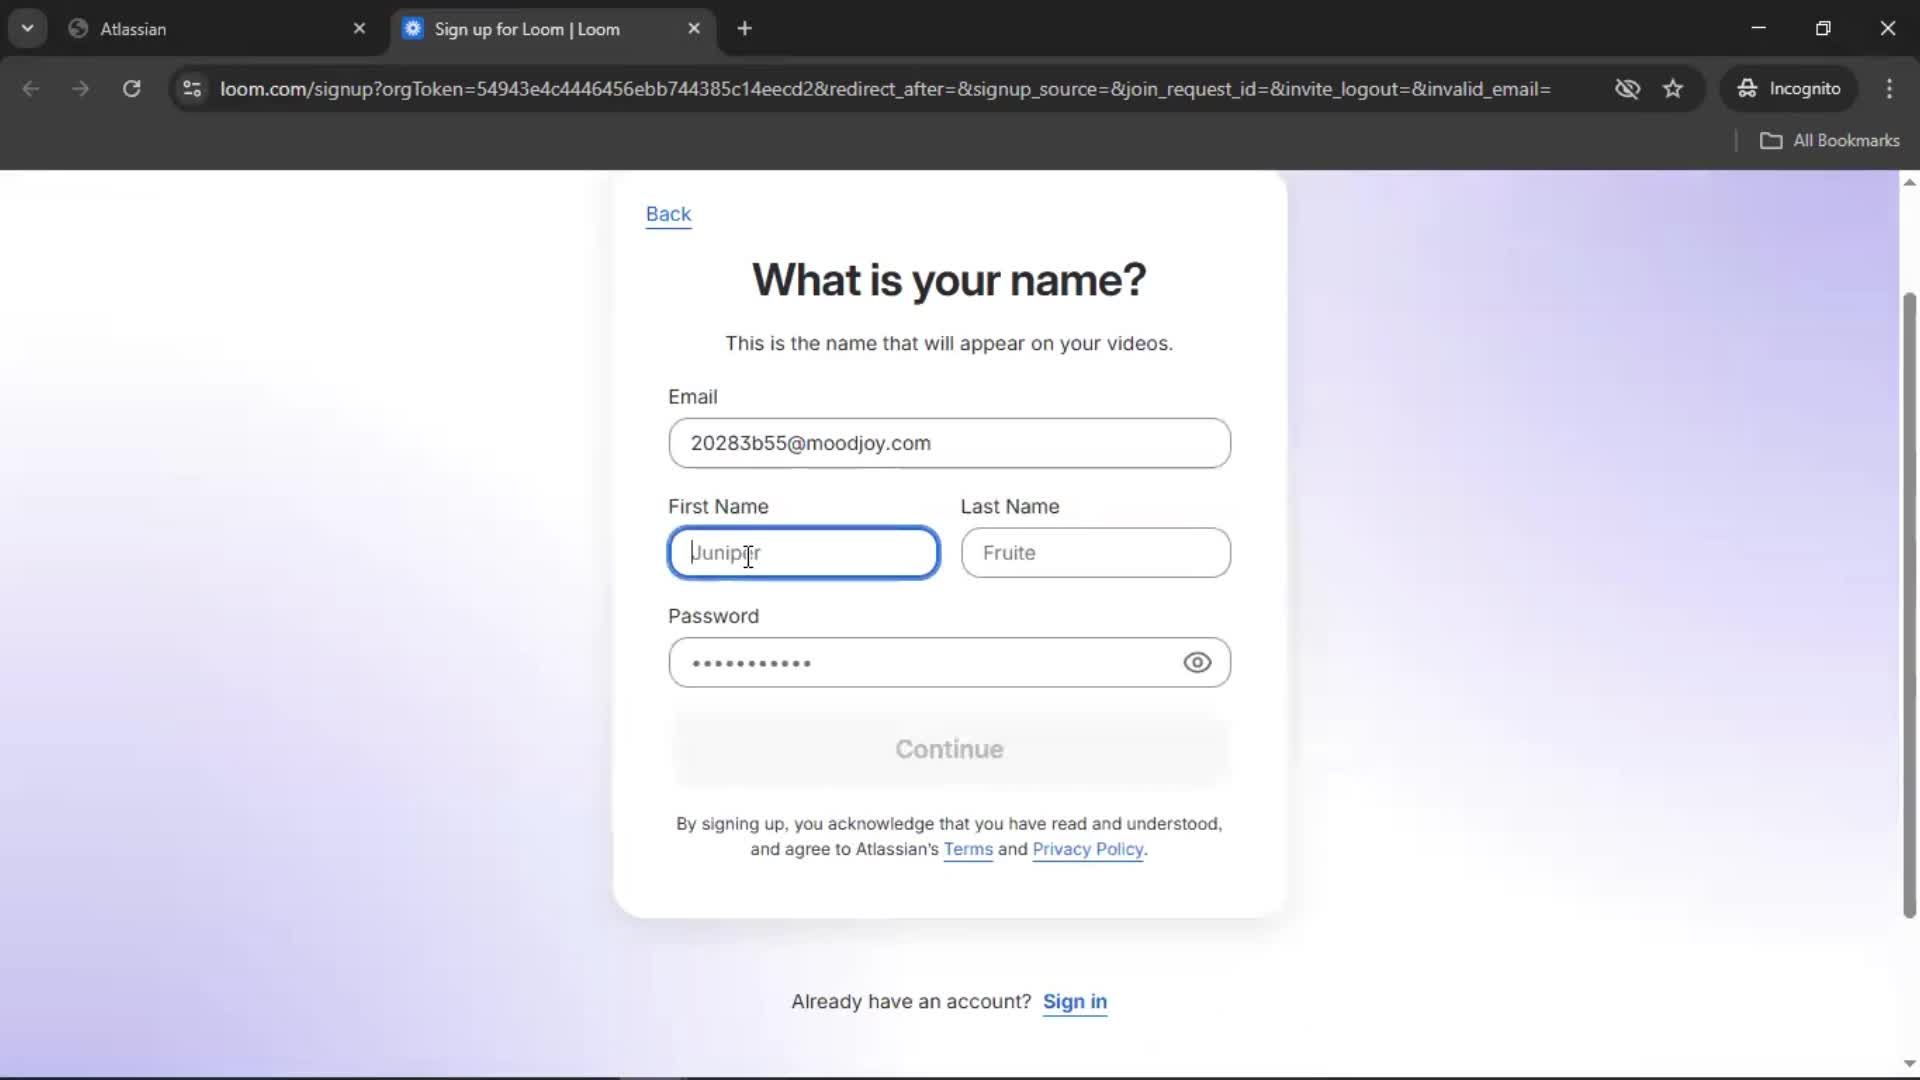The image size is (1920, 1080).
Task: Click the Sign in link
Action: click(1074, 1002)
